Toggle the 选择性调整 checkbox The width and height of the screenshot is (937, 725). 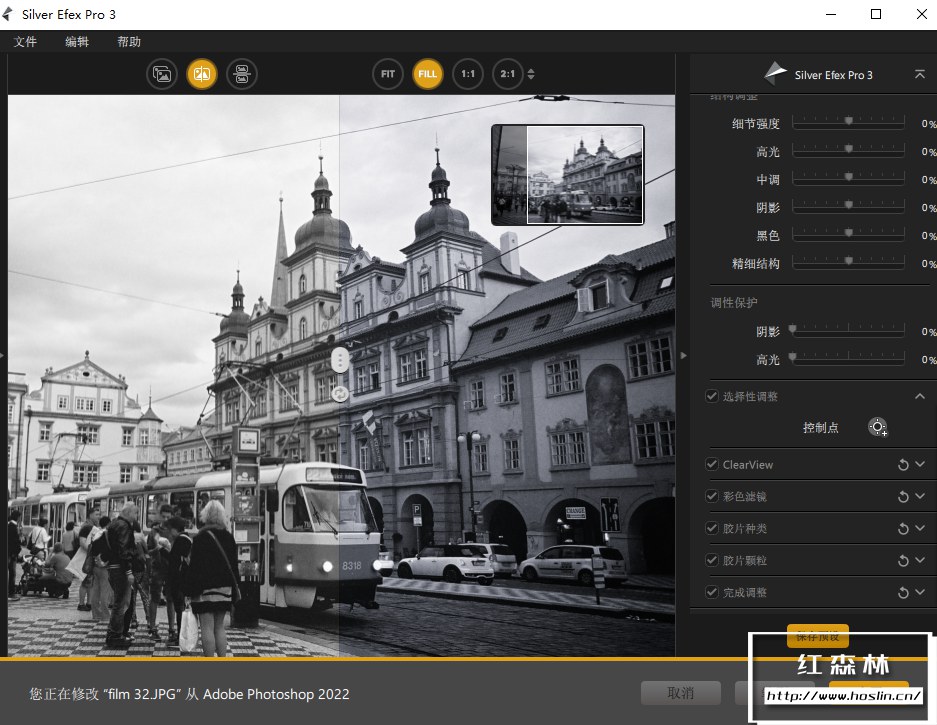[x=712, y=396]
